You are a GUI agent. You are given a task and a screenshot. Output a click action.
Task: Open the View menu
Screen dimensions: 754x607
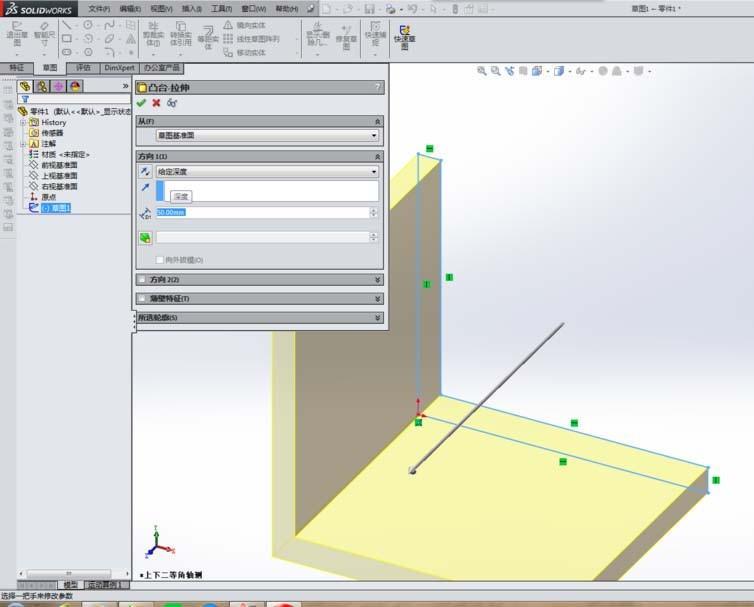click(161, 9)
